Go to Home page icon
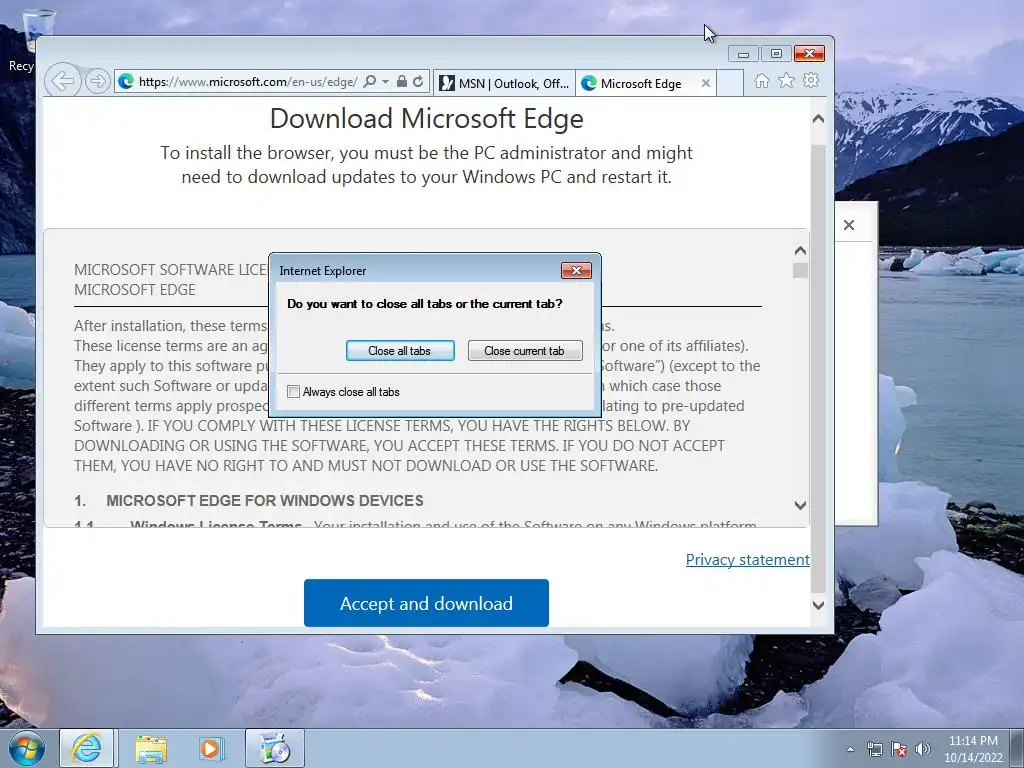Image resolution: width=1024 pixels, height=768 pixels. click(x=761, y=80)
